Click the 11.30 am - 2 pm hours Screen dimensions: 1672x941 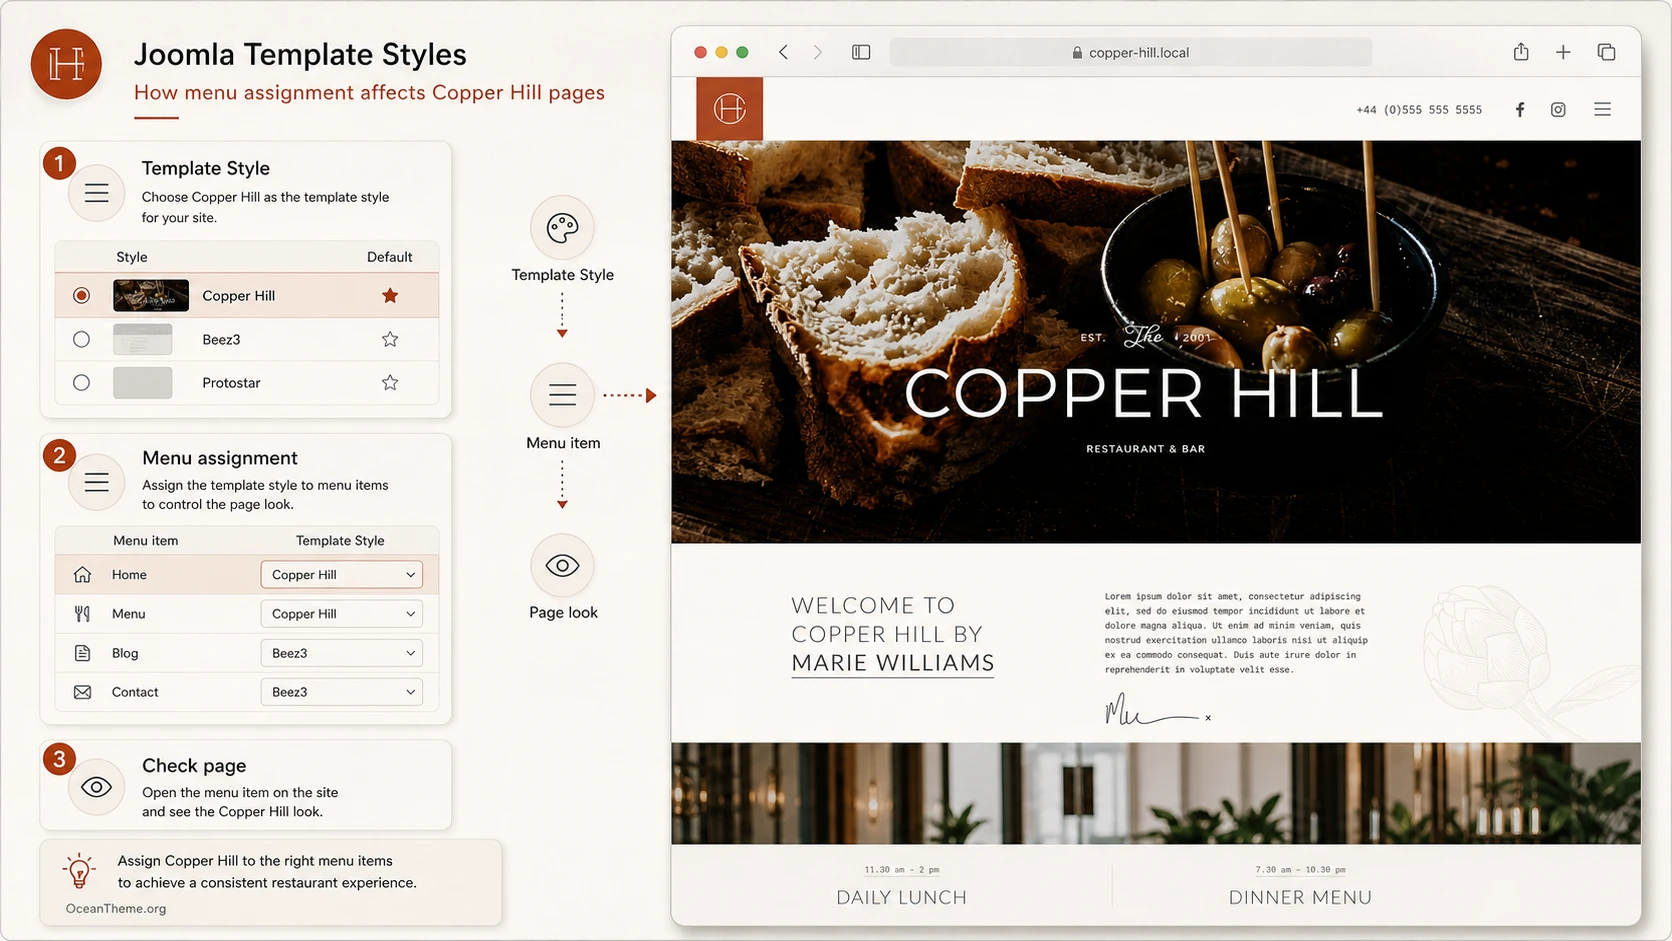(x=901, y=870)
